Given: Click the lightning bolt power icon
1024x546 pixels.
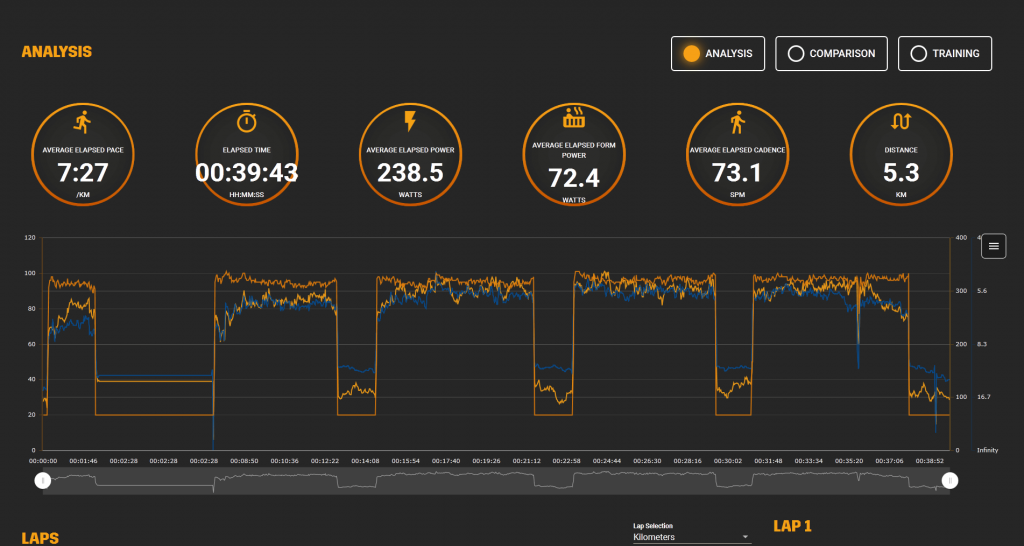Looking at the screenshot, I should [410, 122].
